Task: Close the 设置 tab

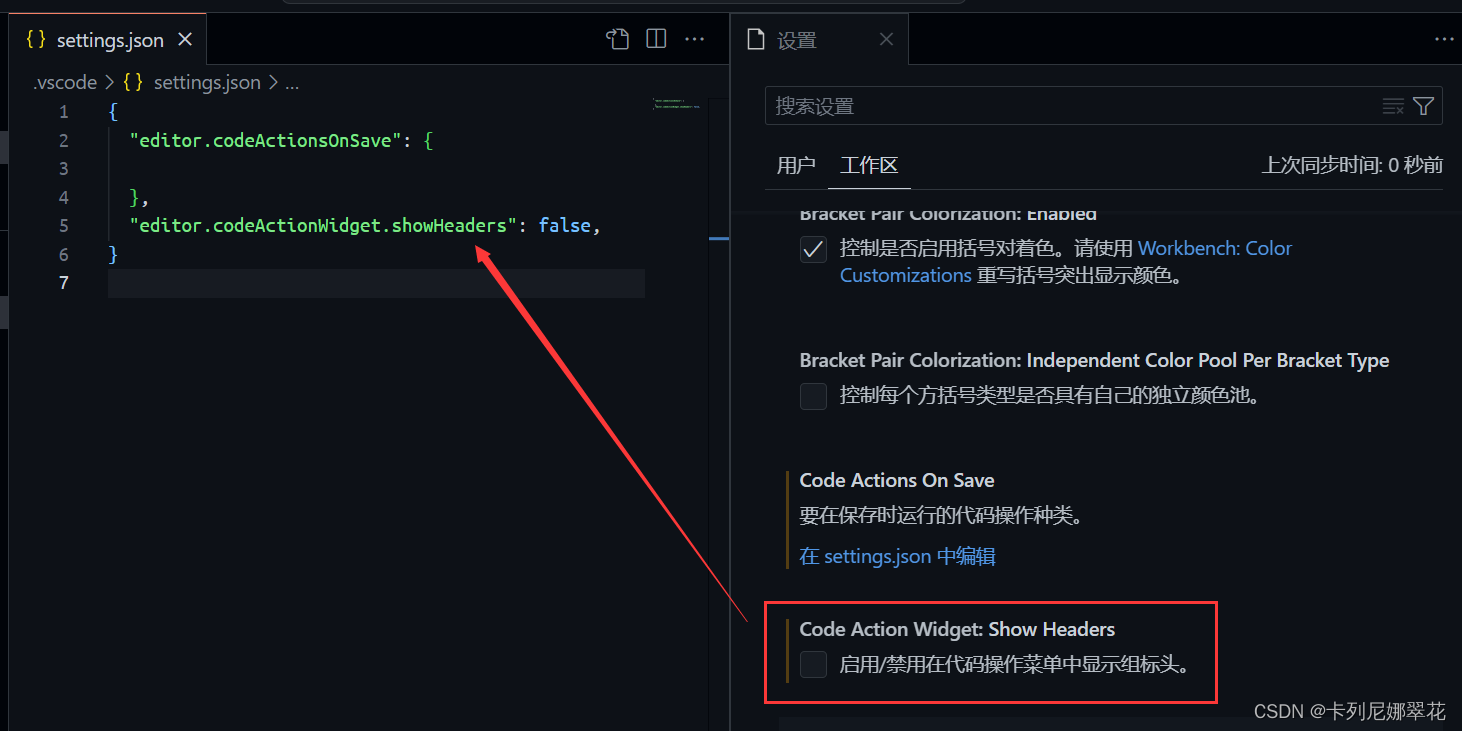Action: click(x=886, y=40)
